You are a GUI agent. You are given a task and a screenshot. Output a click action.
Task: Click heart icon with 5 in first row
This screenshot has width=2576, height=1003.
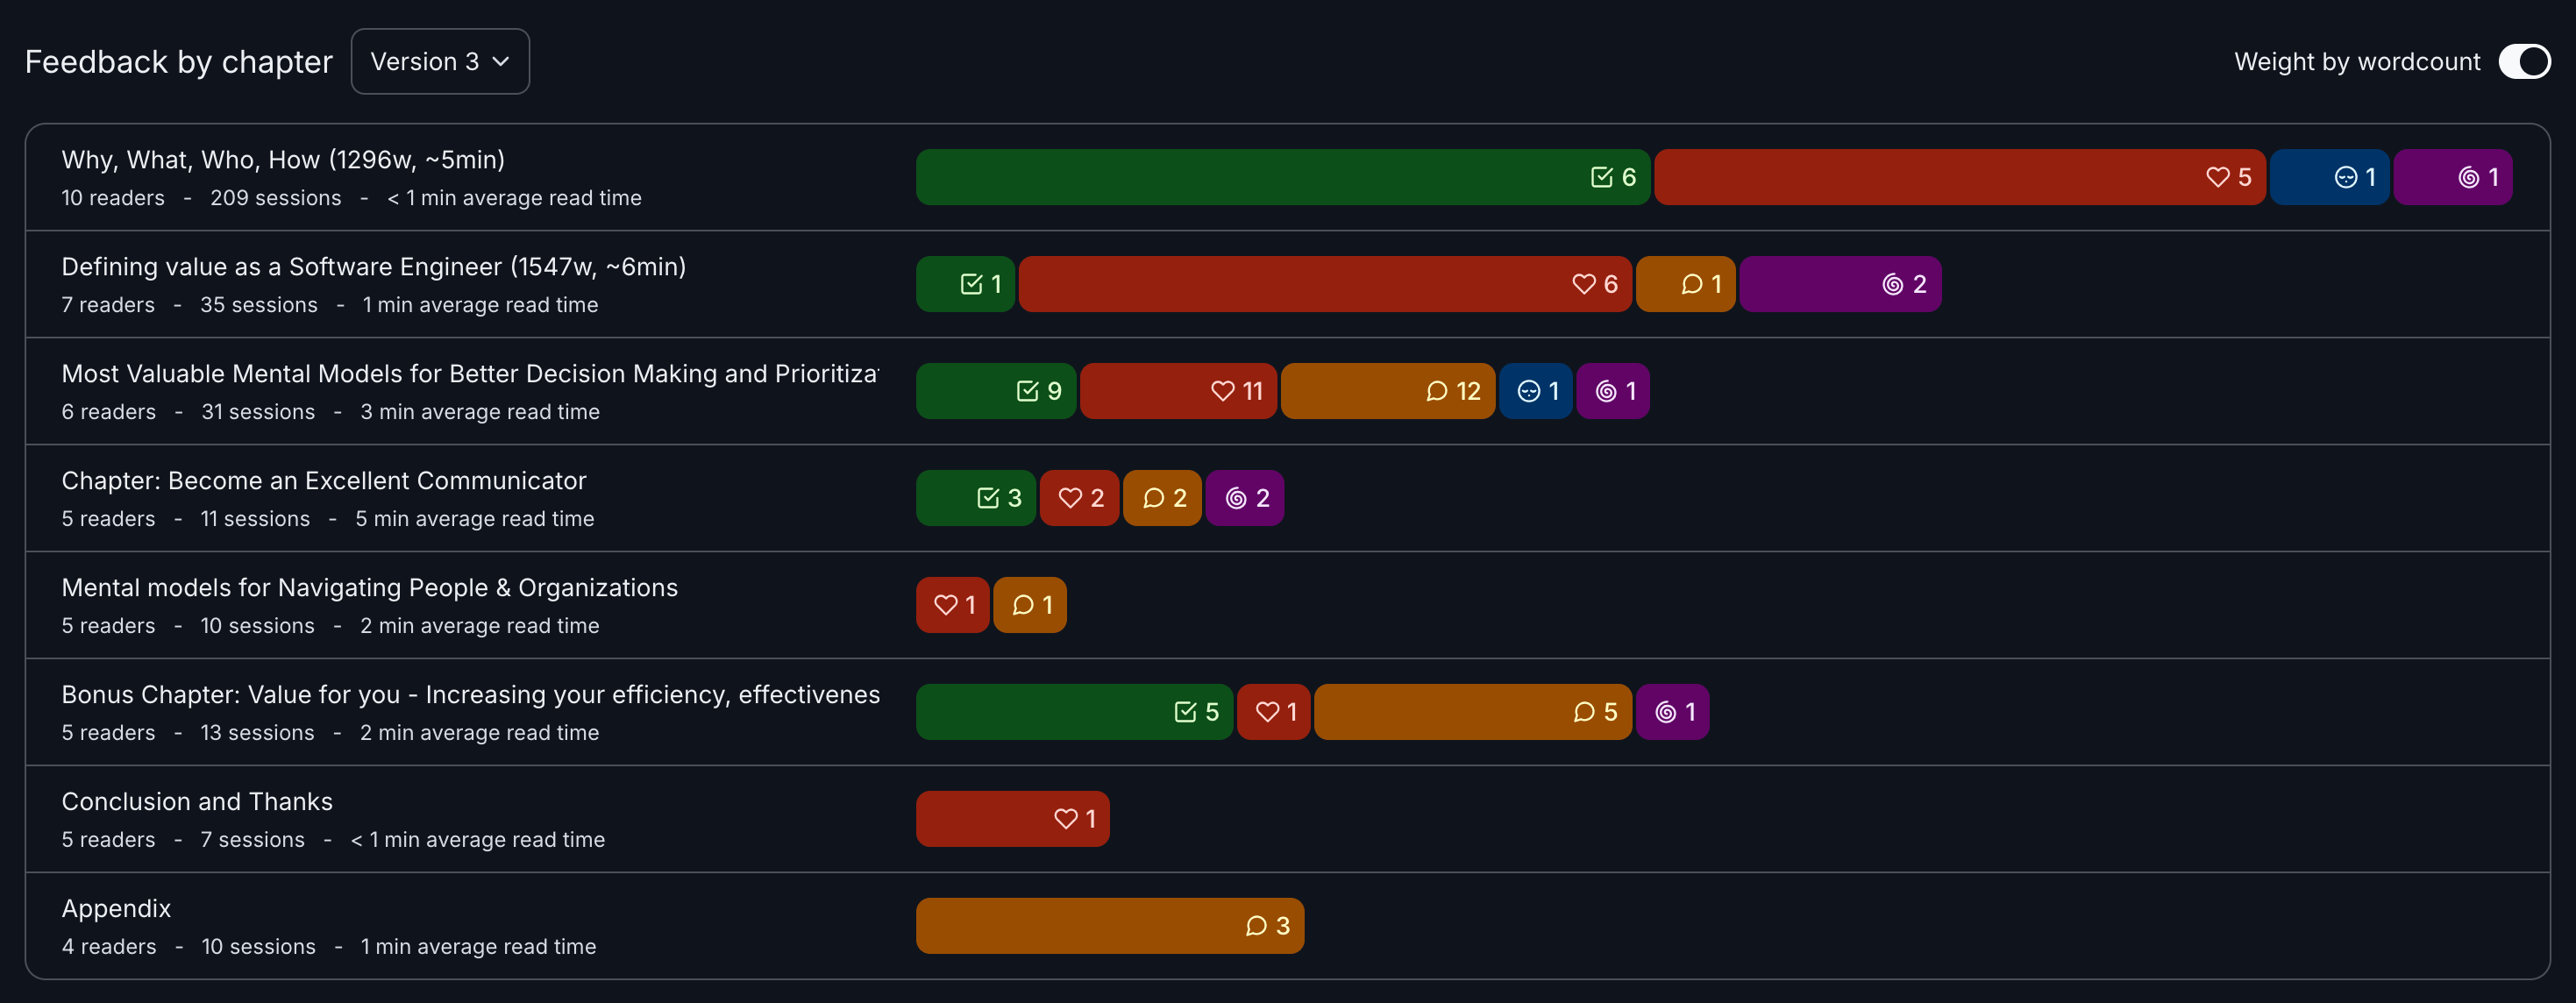tap(2217, 177)
